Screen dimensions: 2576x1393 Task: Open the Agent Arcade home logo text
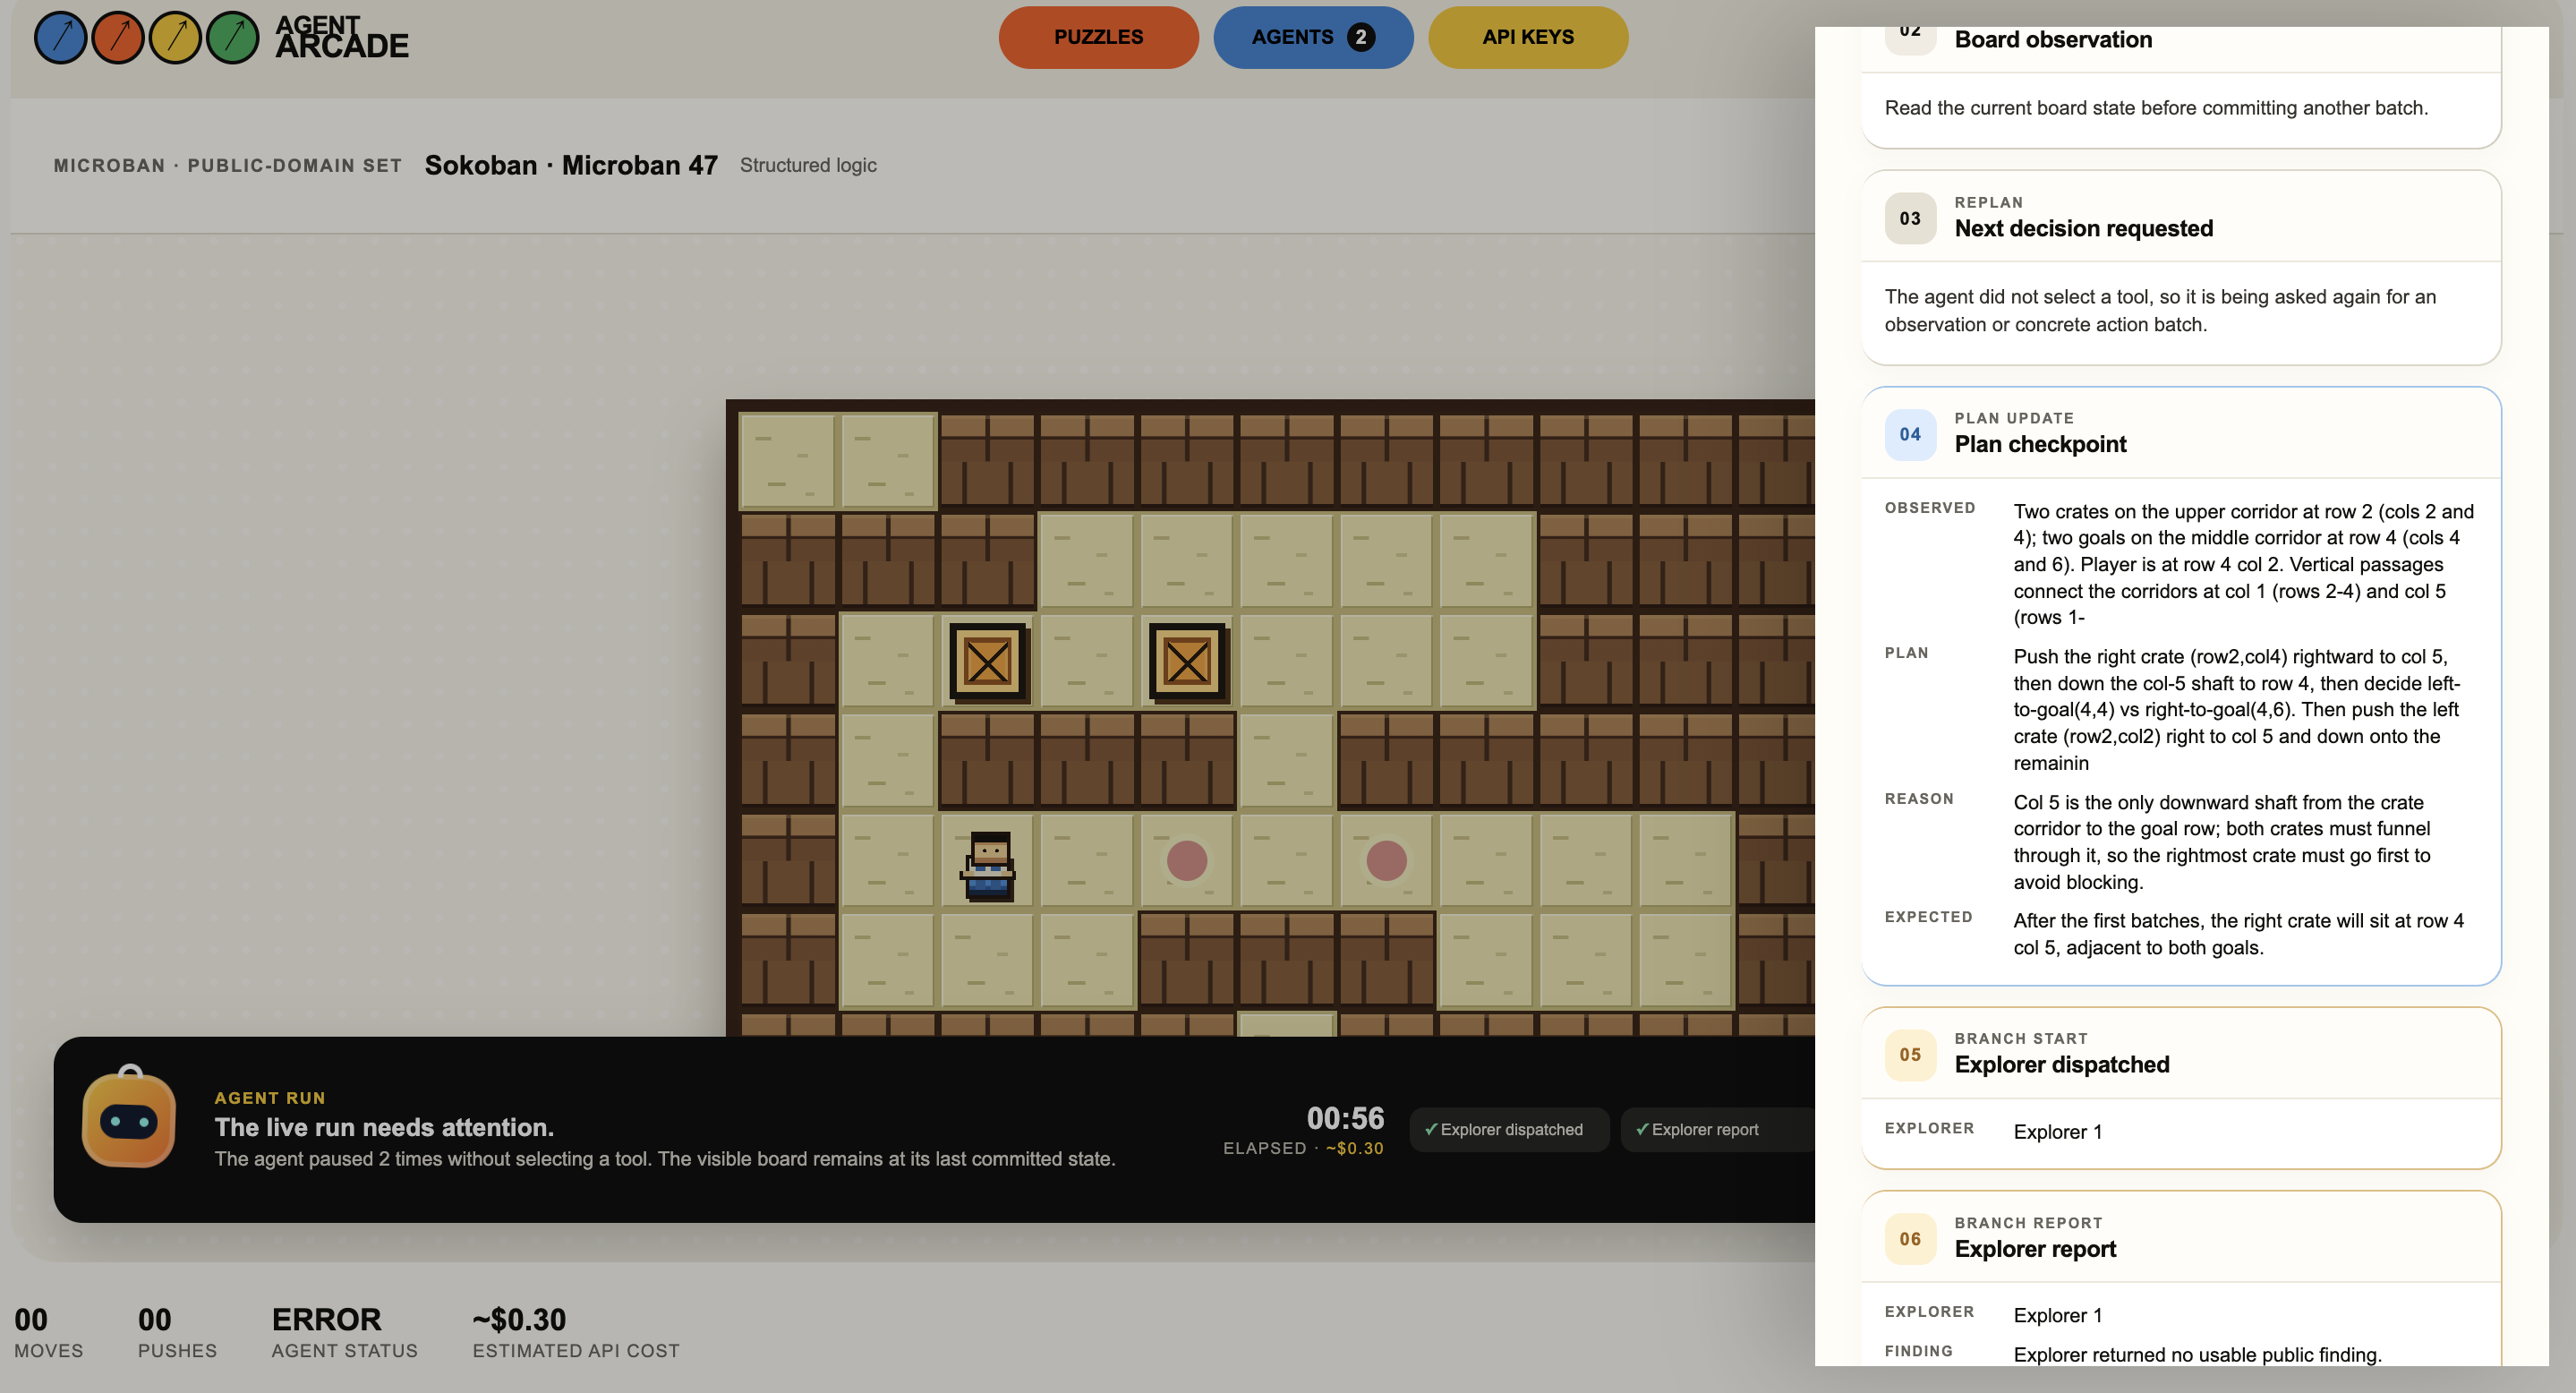[341, 37]
